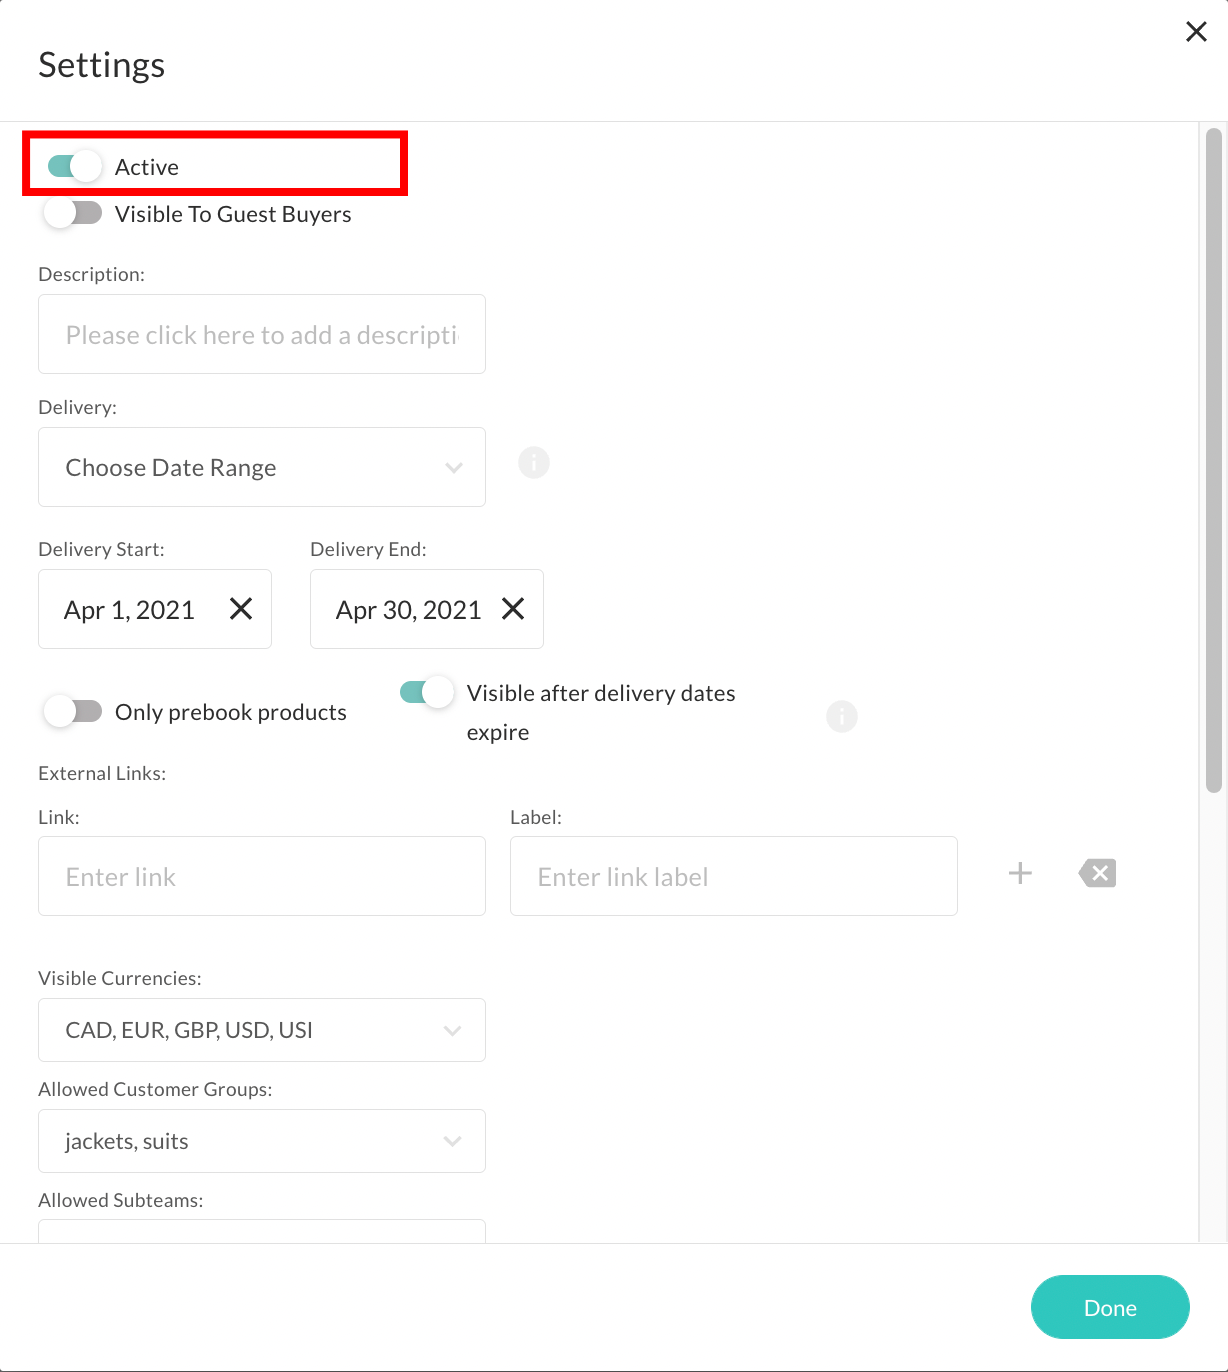Disable Visible after delivery dates expire switch
The width and height of the screenshot is (1228, 1372).
tap(427, 692)
